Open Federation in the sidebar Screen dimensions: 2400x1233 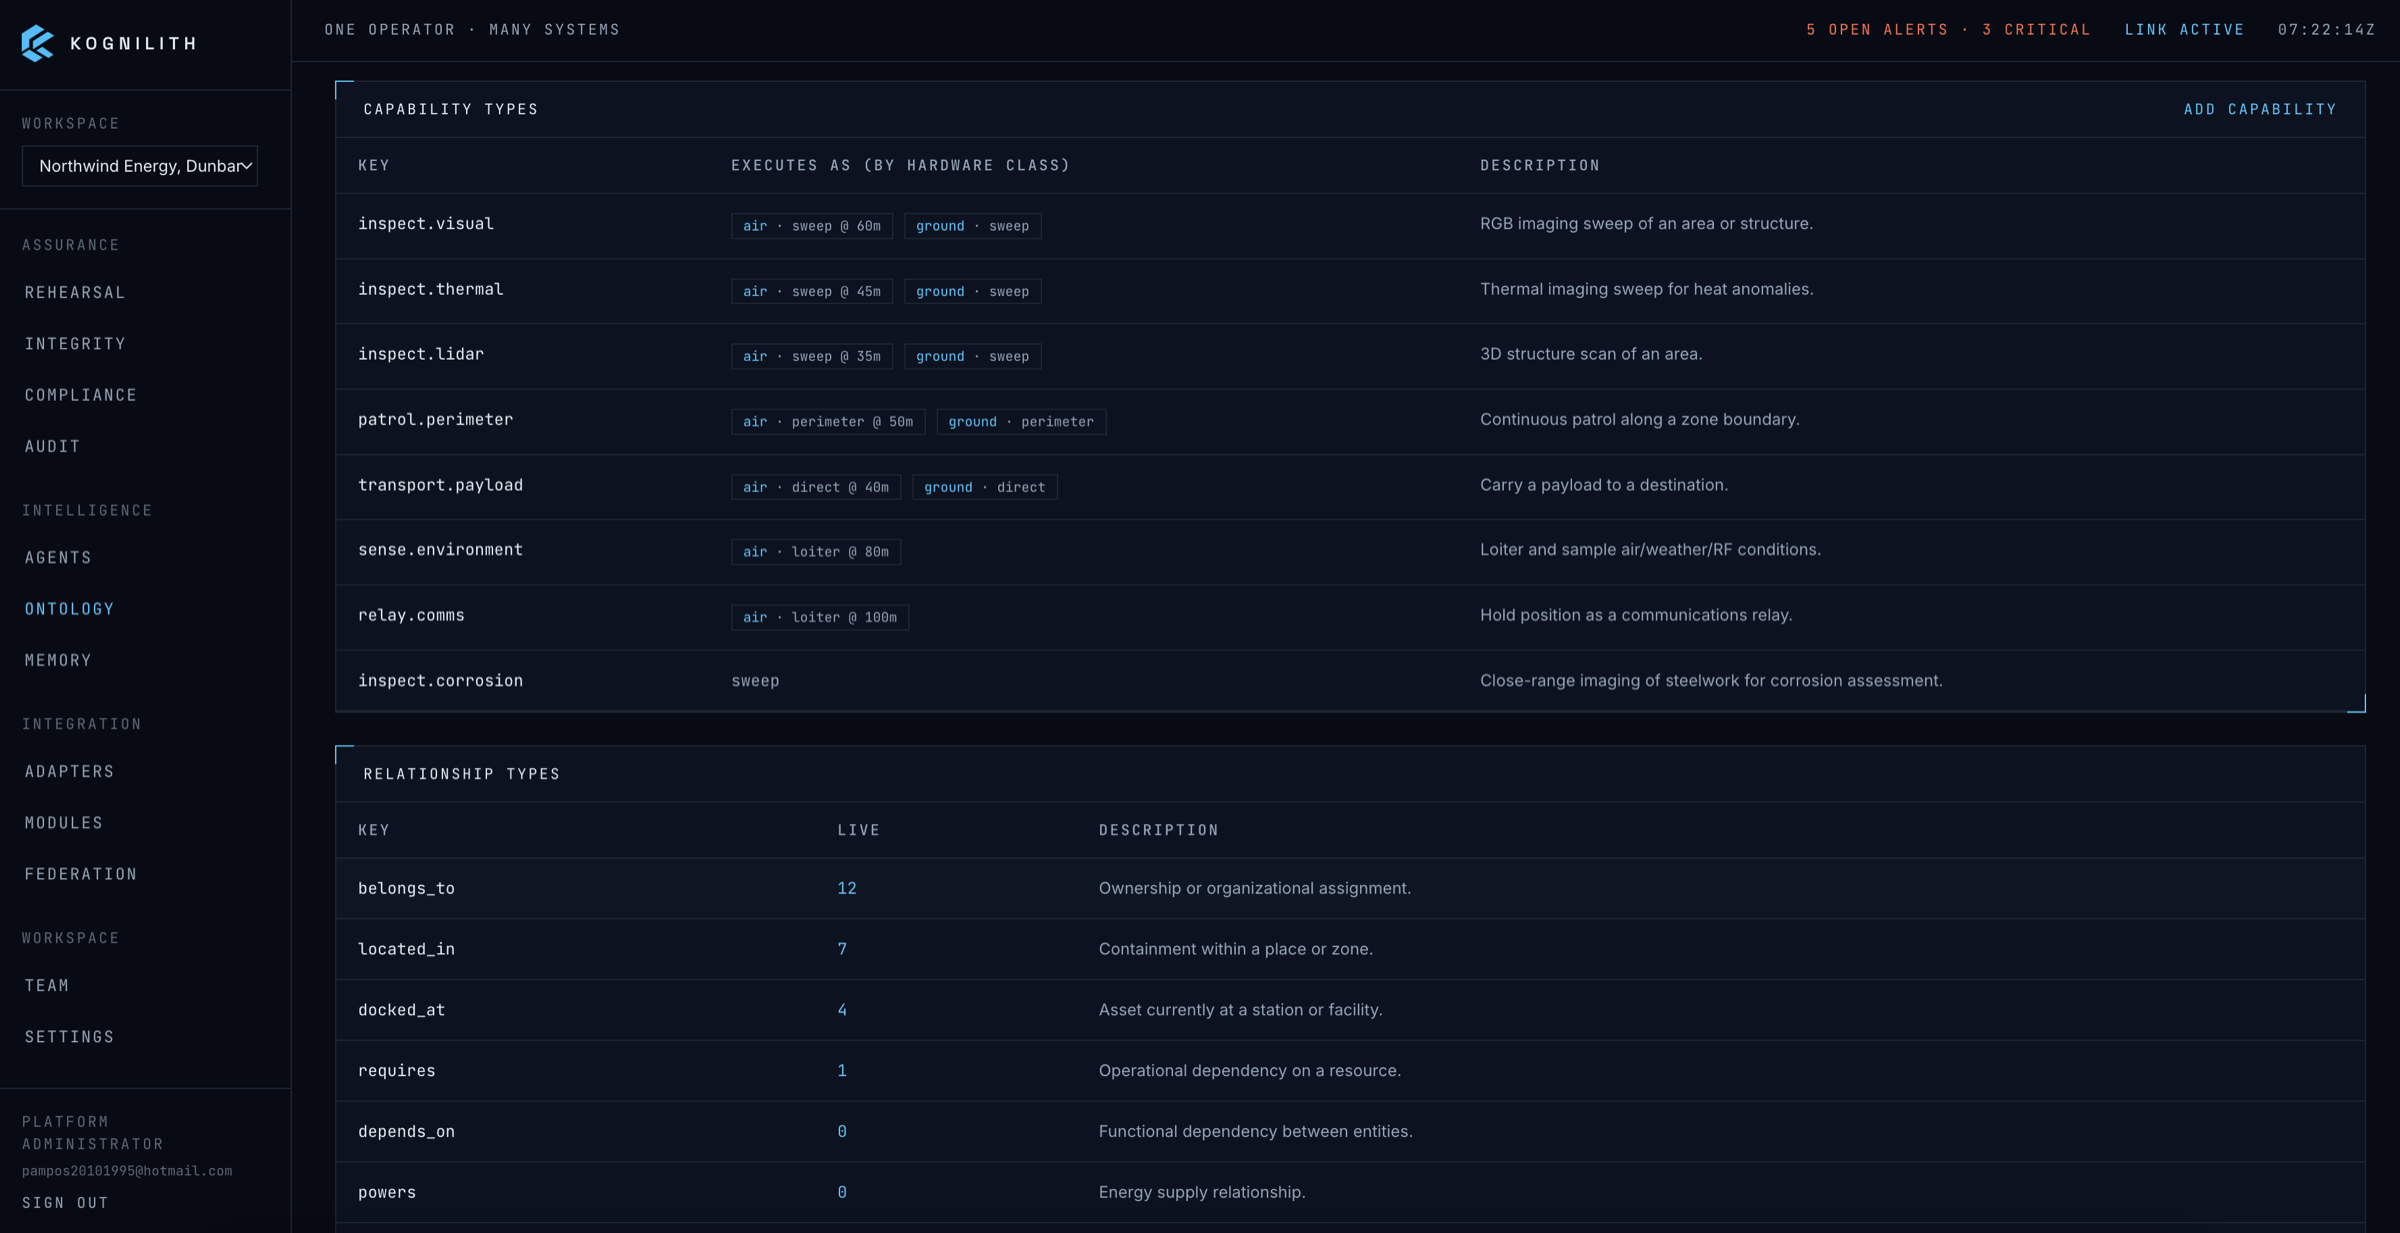pos(81,874)
